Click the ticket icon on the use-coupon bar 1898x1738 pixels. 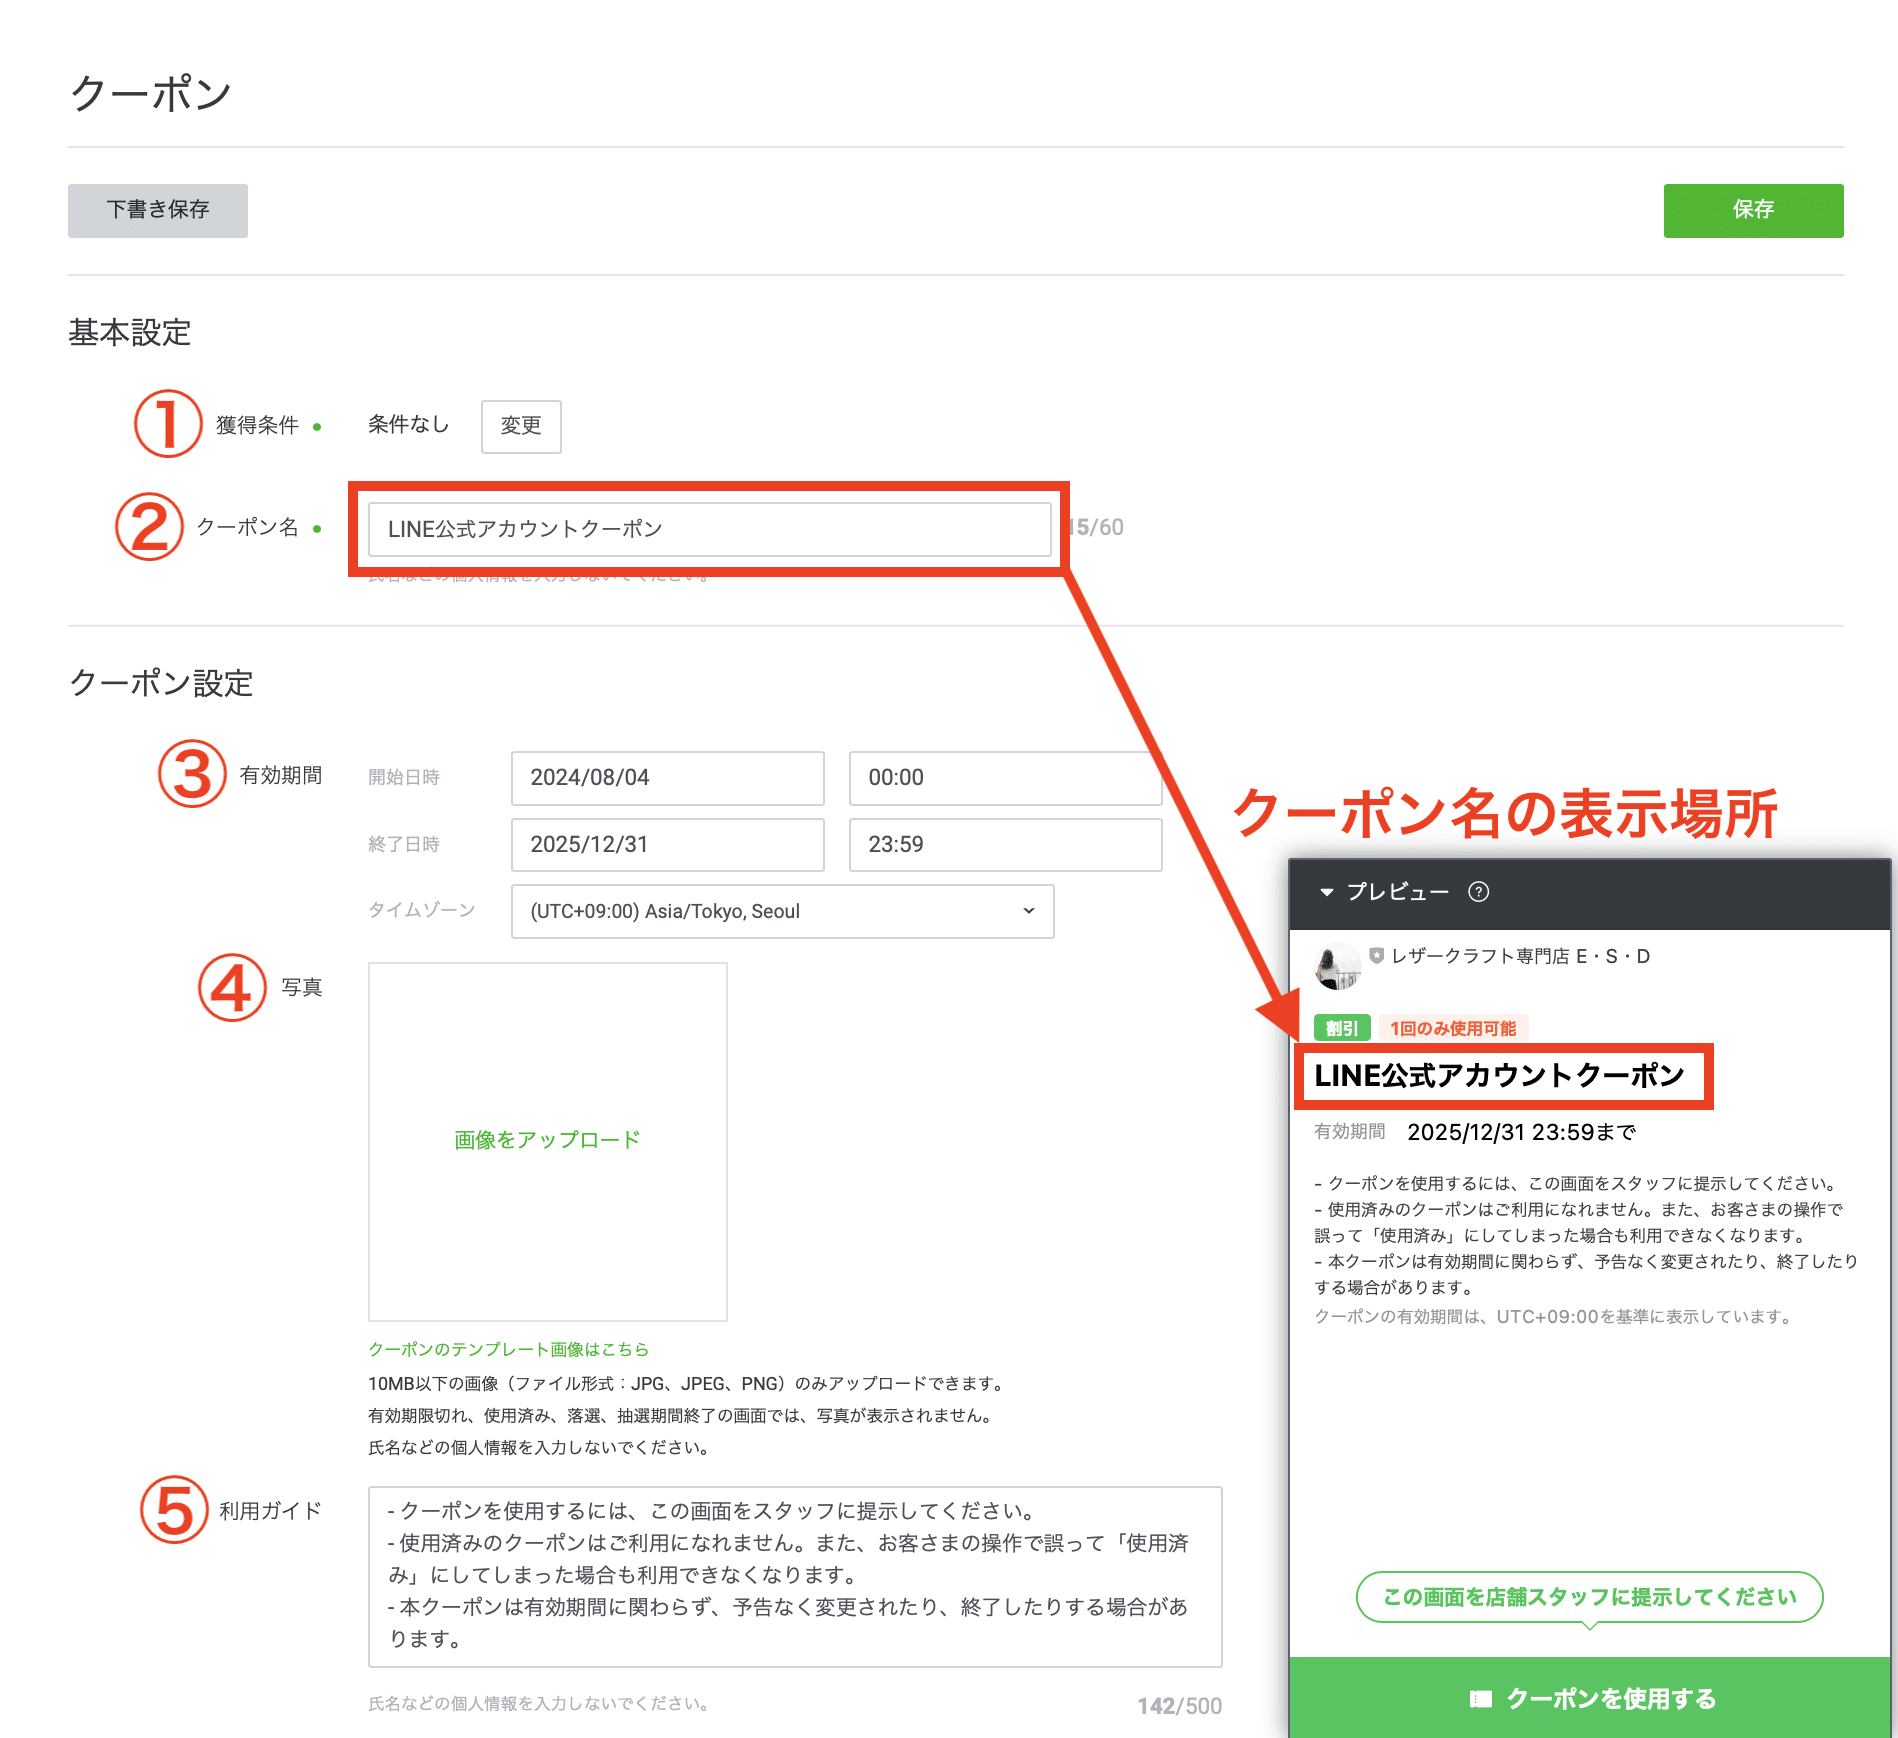click(x=1480, y=1698)
